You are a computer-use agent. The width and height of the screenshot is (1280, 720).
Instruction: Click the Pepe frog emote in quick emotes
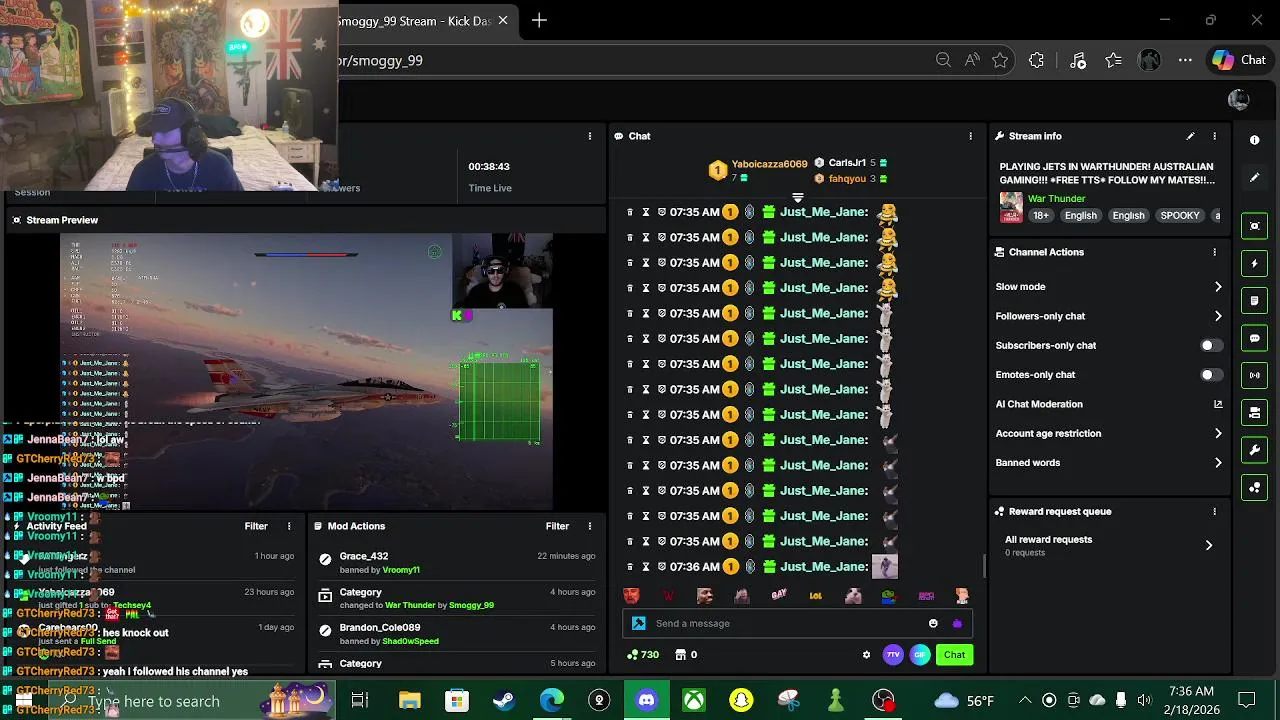click(889, 596)
